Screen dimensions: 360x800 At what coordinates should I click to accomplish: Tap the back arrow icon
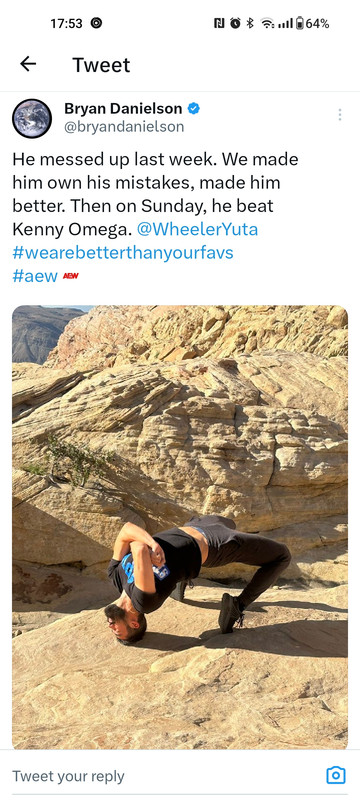(28, 64)
